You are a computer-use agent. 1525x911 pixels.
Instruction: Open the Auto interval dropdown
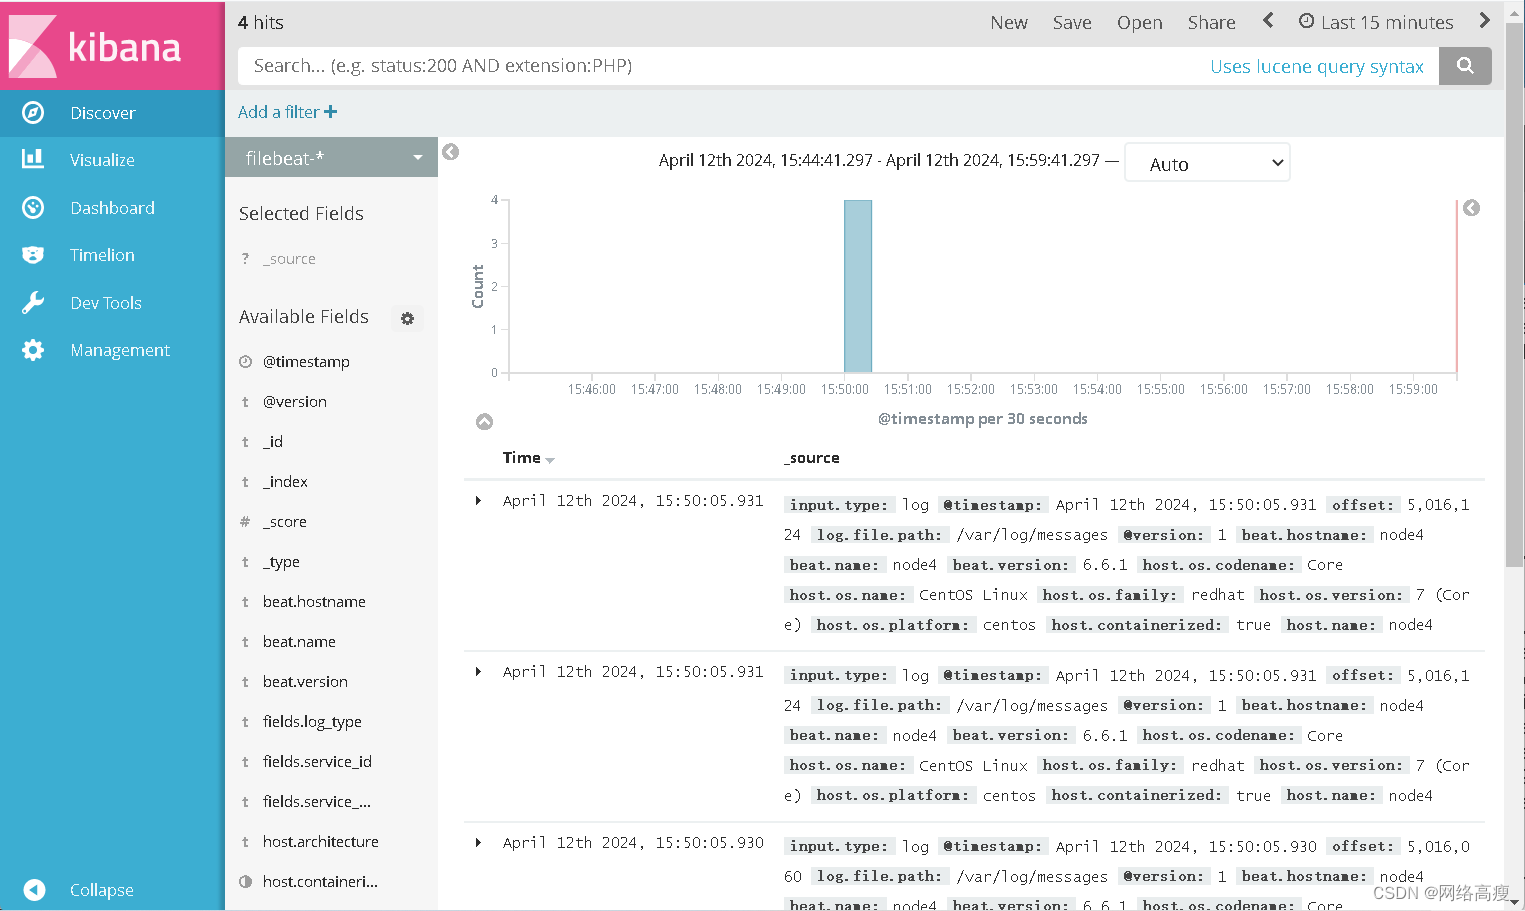point(1207,164)
